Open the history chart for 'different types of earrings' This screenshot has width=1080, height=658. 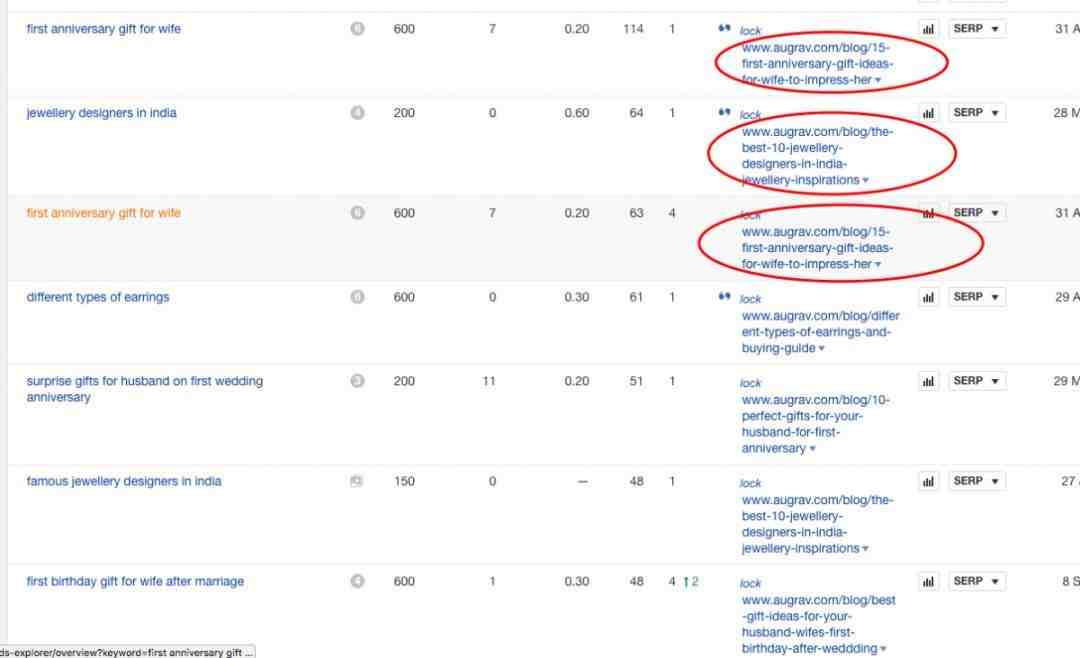click(928, 298)
